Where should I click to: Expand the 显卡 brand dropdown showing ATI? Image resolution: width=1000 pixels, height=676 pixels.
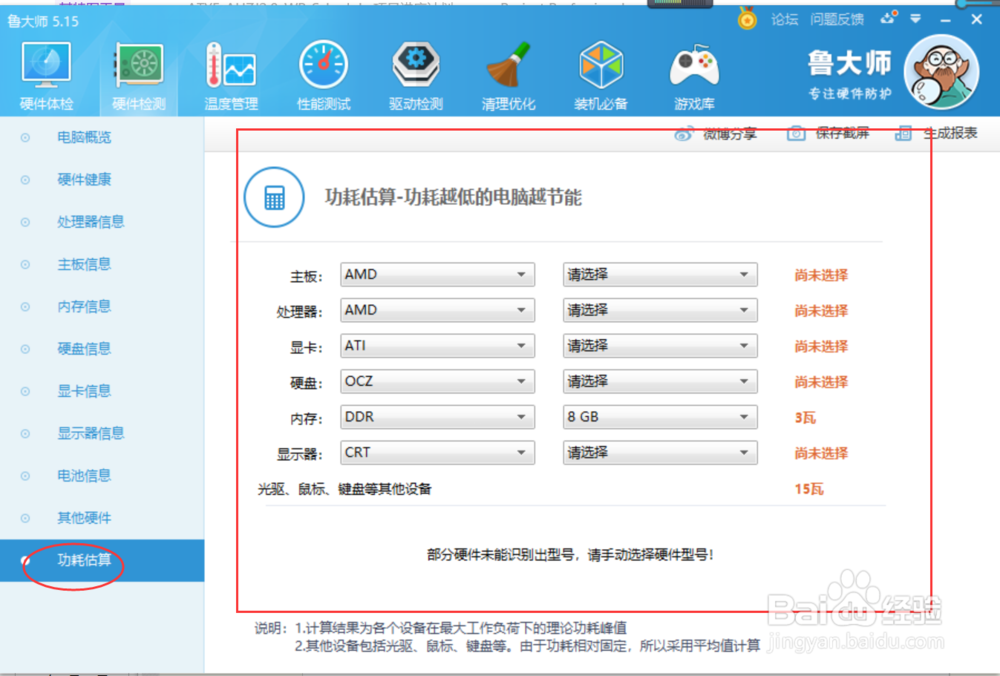click(x=438, y=346)
